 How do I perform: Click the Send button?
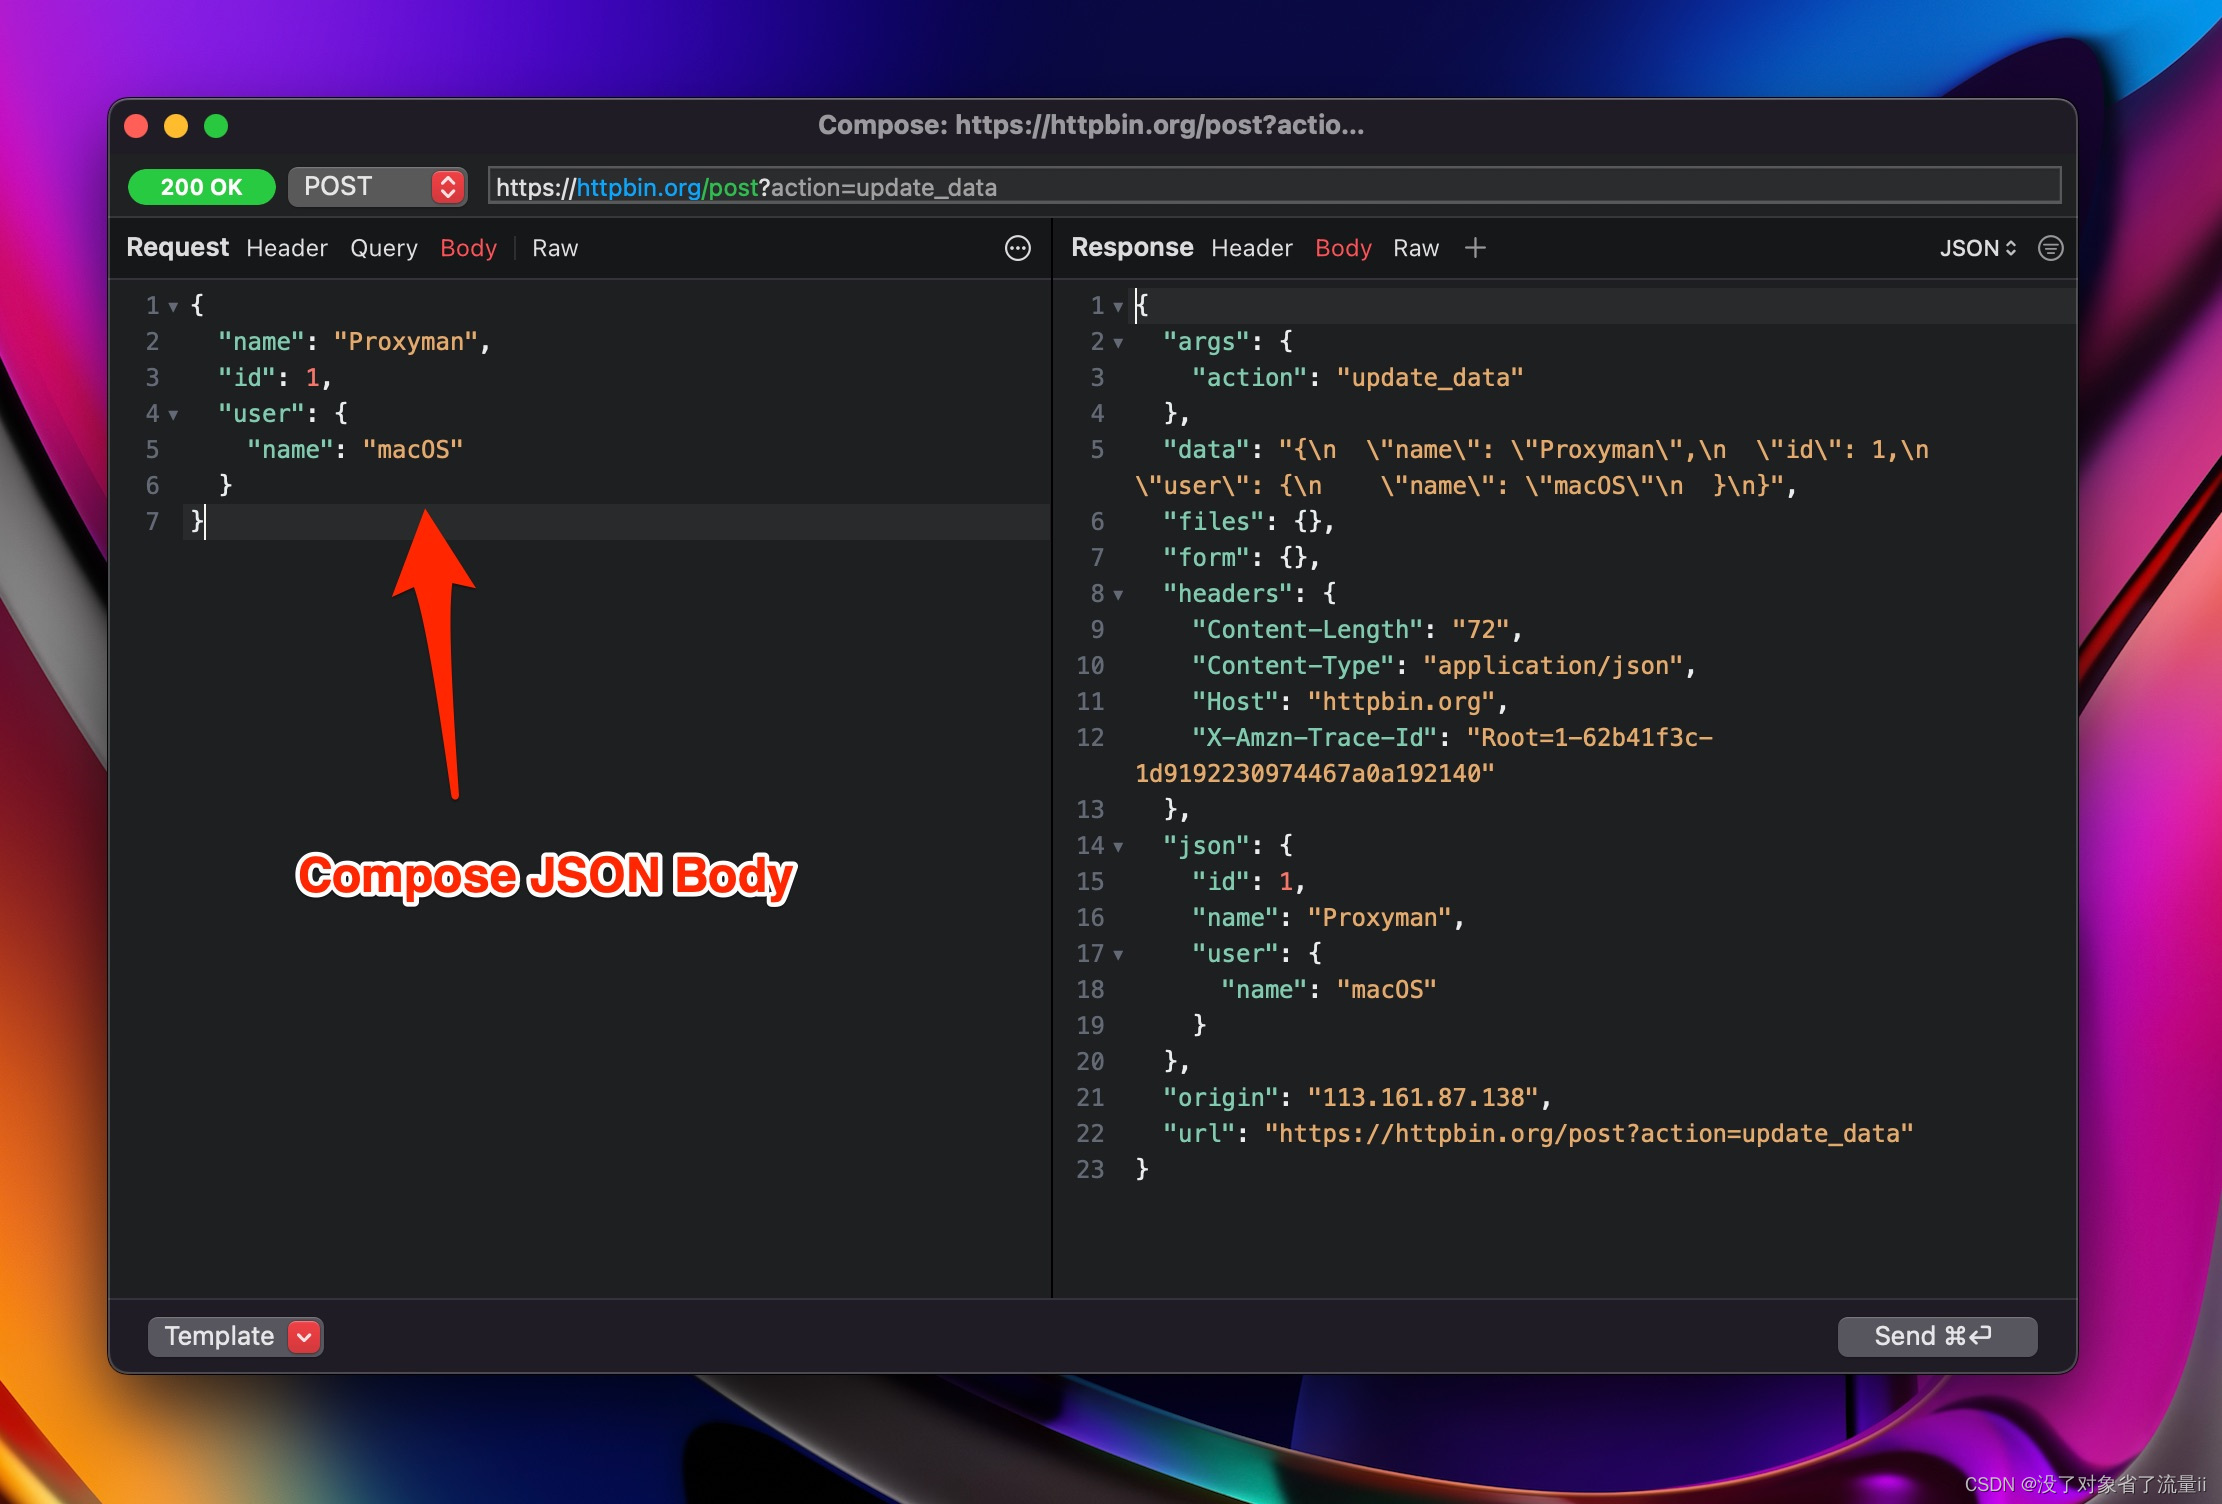click(1936, 1336)
